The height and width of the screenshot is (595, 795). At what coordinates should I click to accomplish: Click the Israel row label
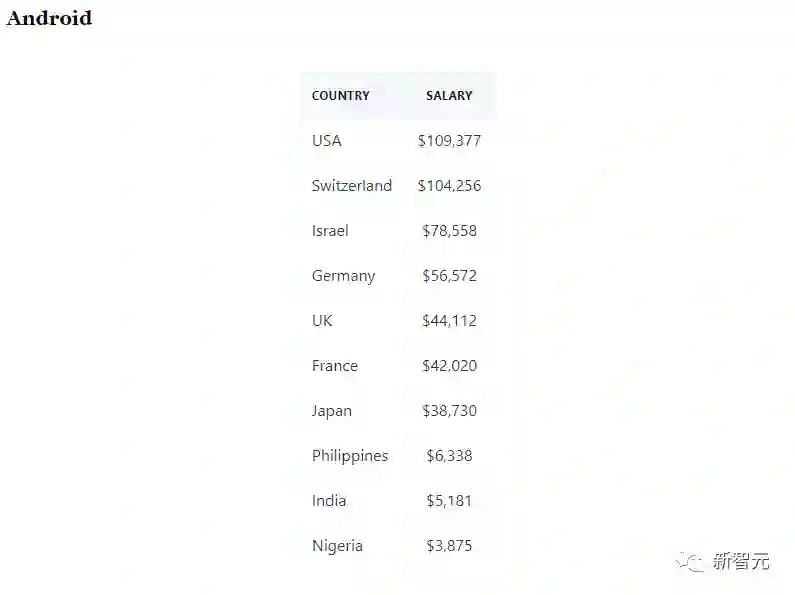tap(330, 231)
